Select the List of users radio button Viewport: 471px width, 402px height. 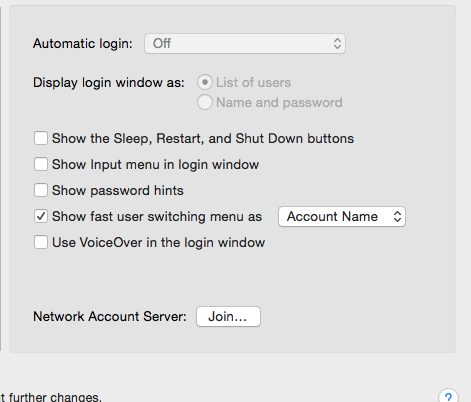point(205,82)
